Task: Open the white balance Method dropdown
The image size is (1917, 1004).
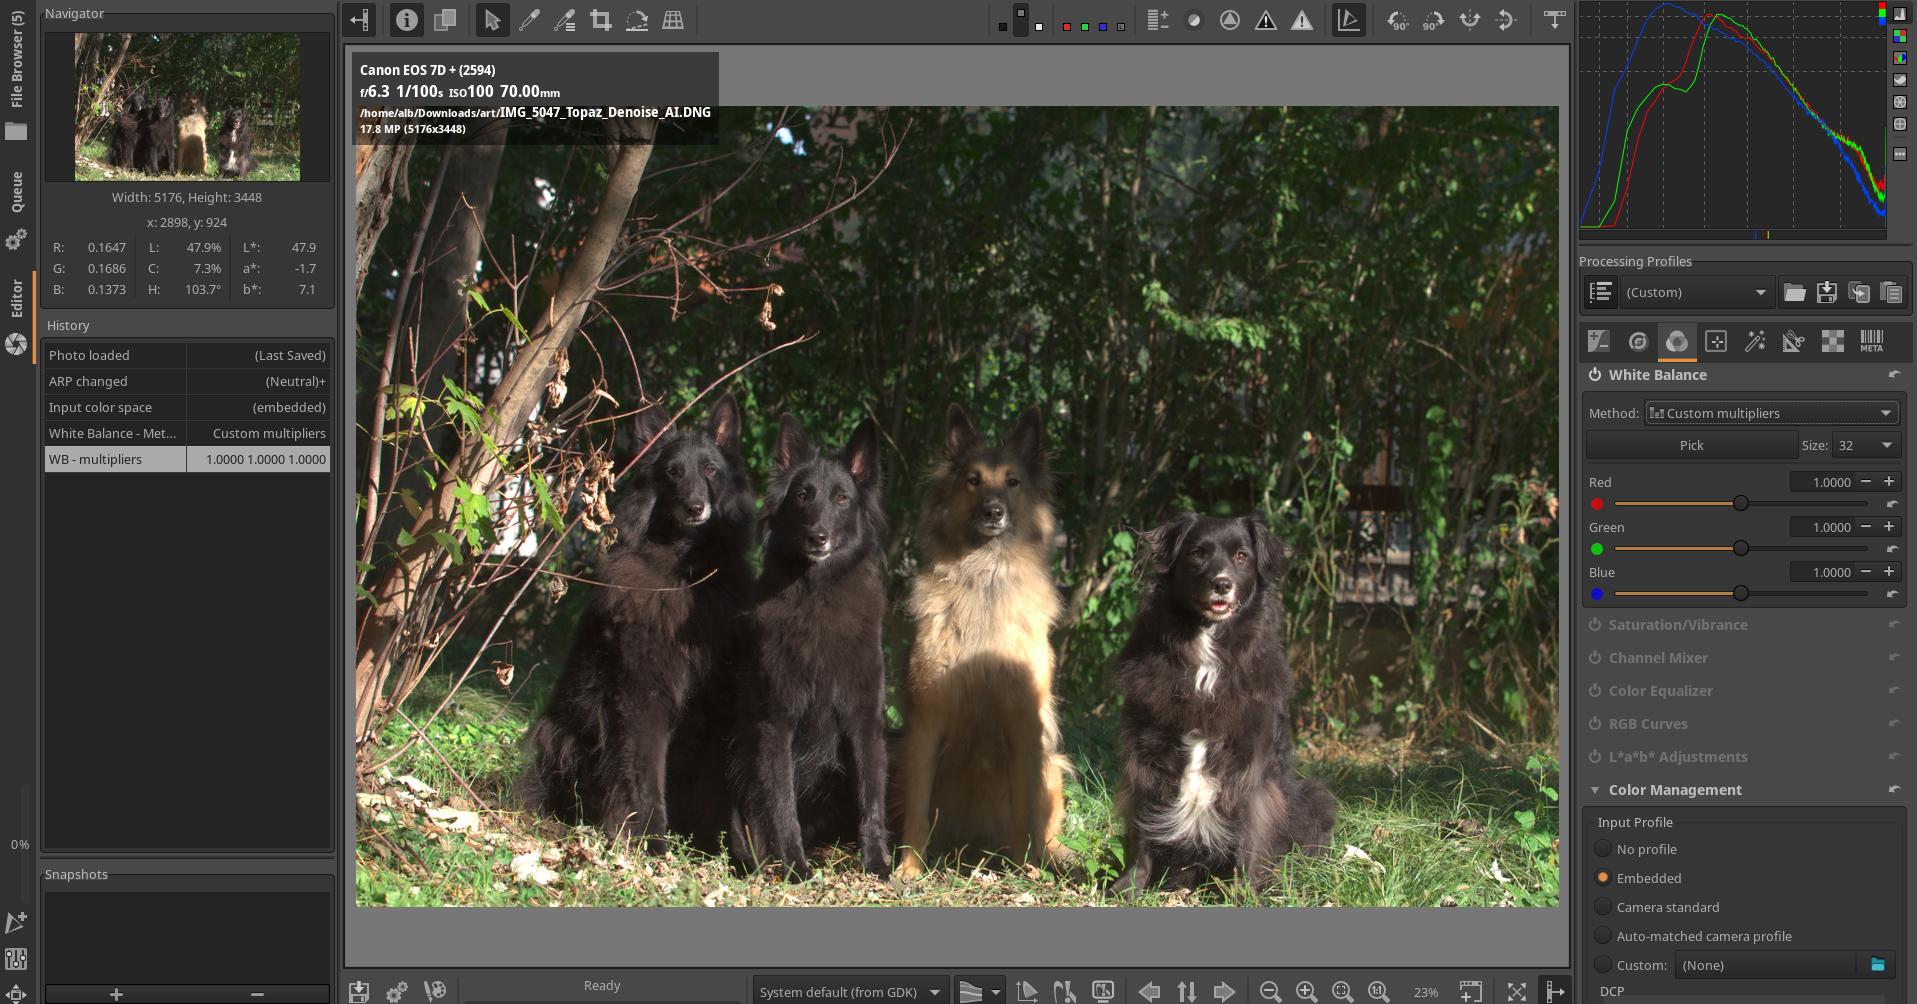Action: 1770,413
